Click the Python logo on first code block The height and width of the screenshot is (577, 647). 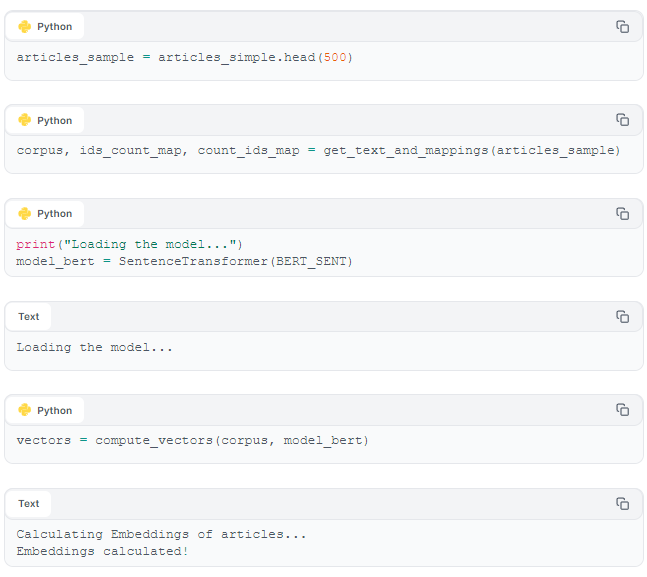click(25, 26)
